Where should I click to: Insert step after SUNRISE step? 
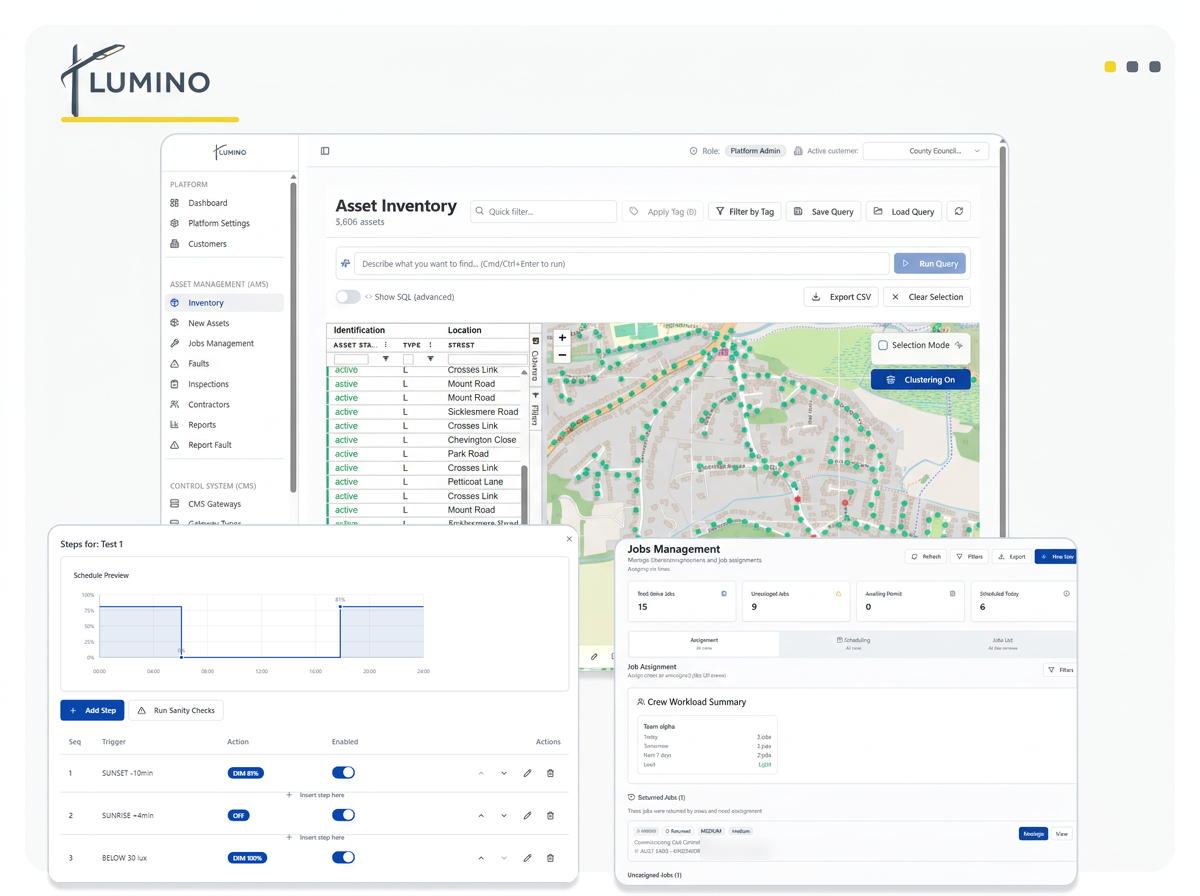click(x=315, y=837)
